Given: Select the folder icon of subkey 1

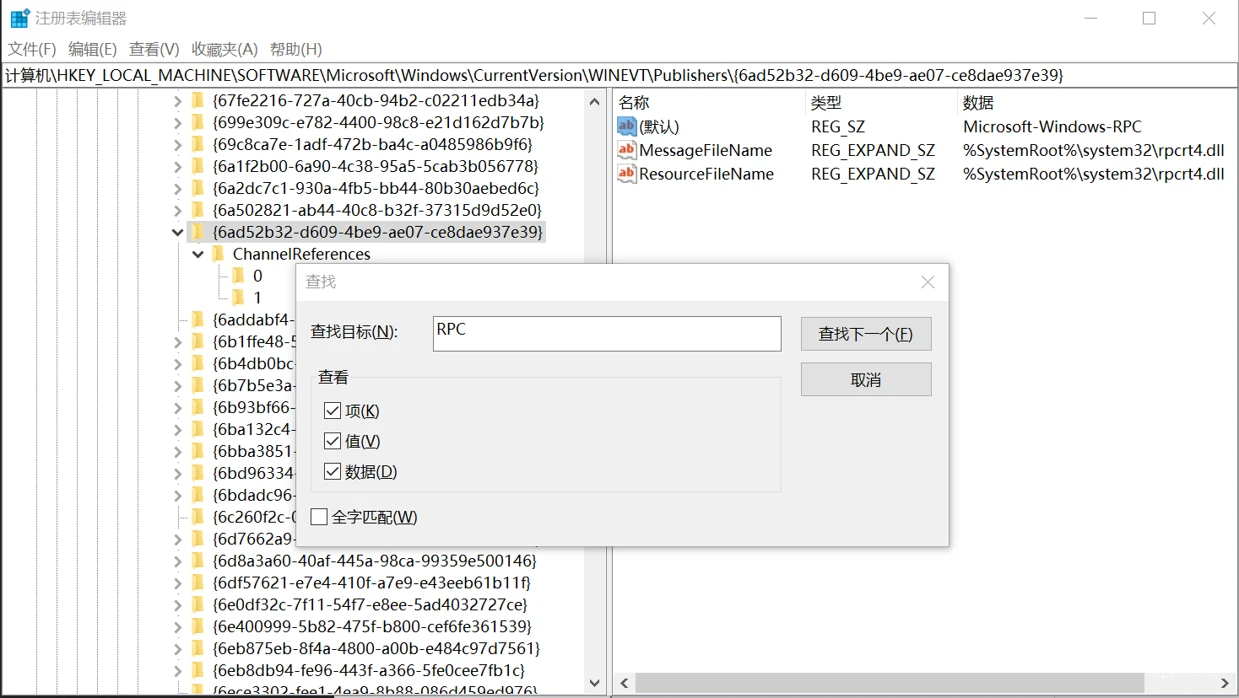Looking at the screenshot, I should coord(239,298).
